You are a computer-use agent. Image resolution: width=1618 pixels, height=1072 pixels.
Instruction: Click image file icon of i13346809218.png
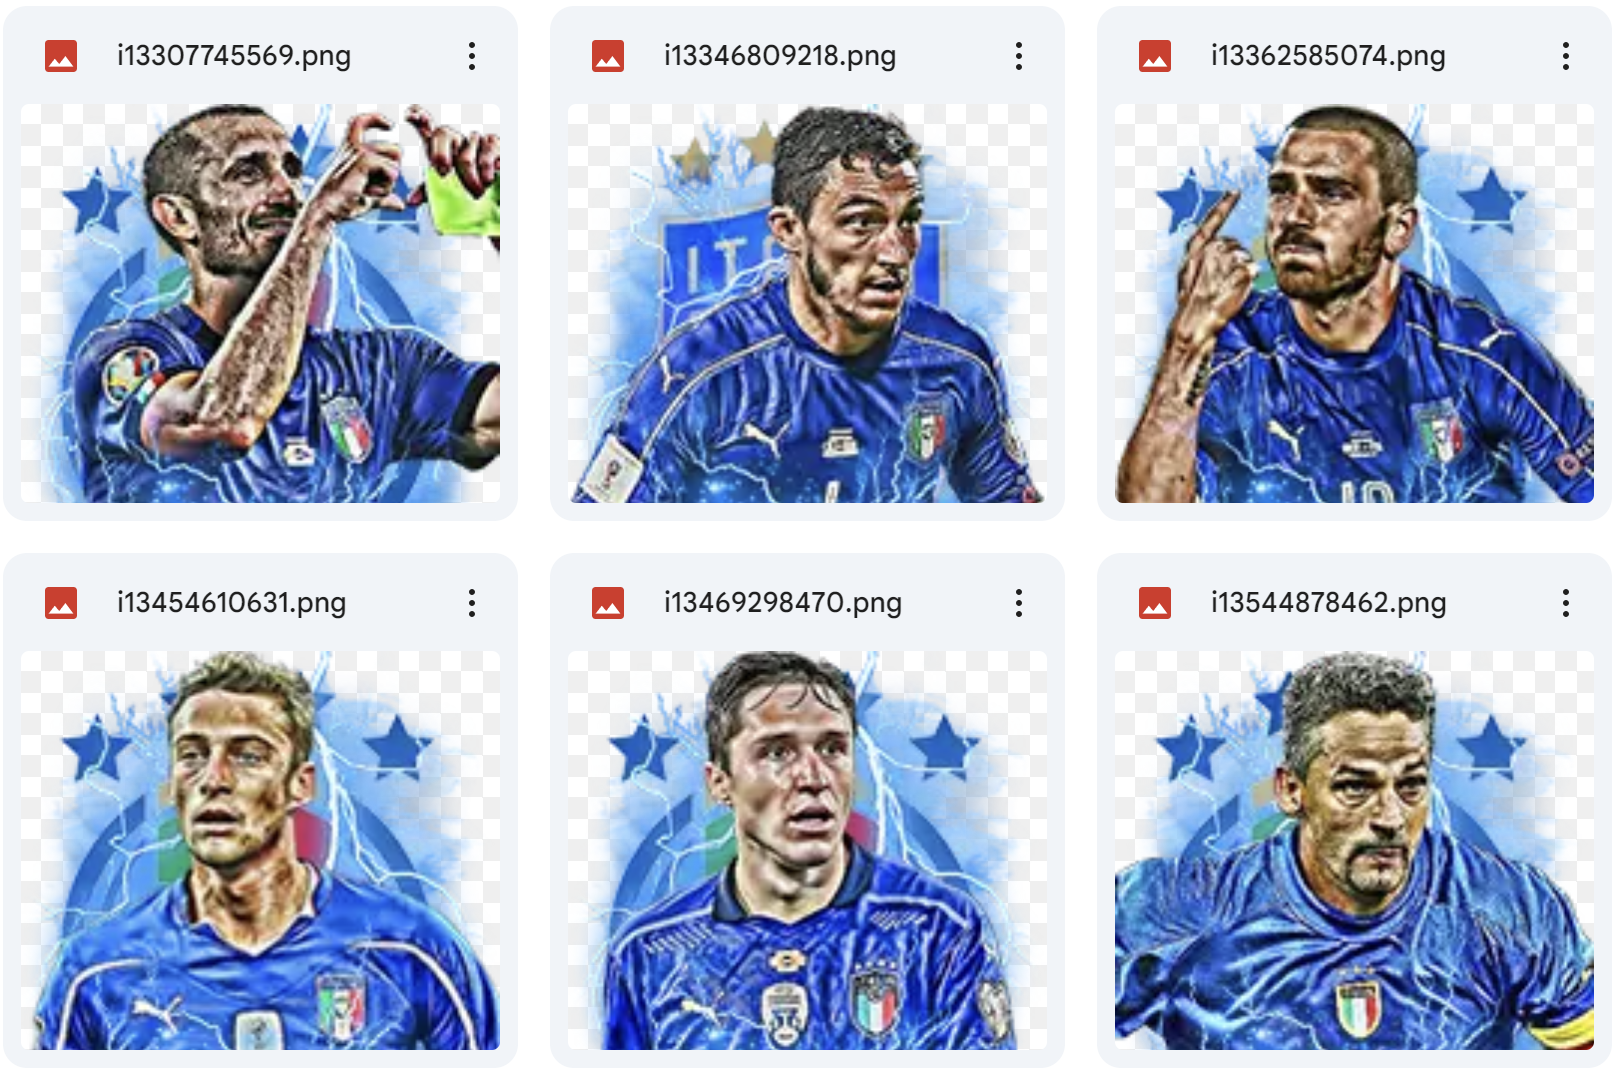click(x=608, y=56)
